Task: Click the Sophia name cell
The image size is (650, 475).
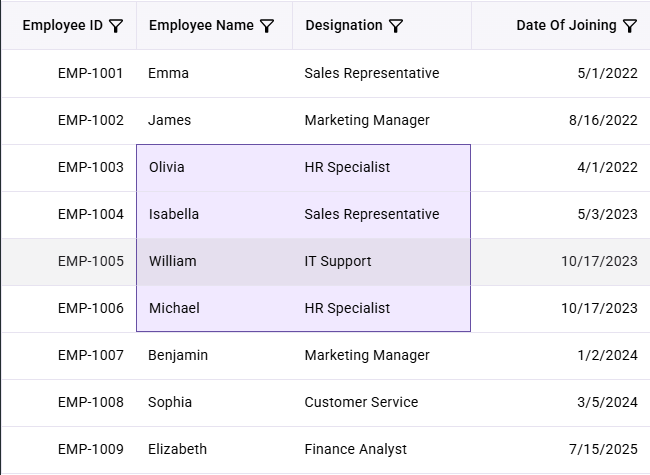Action: pos(214,402)
